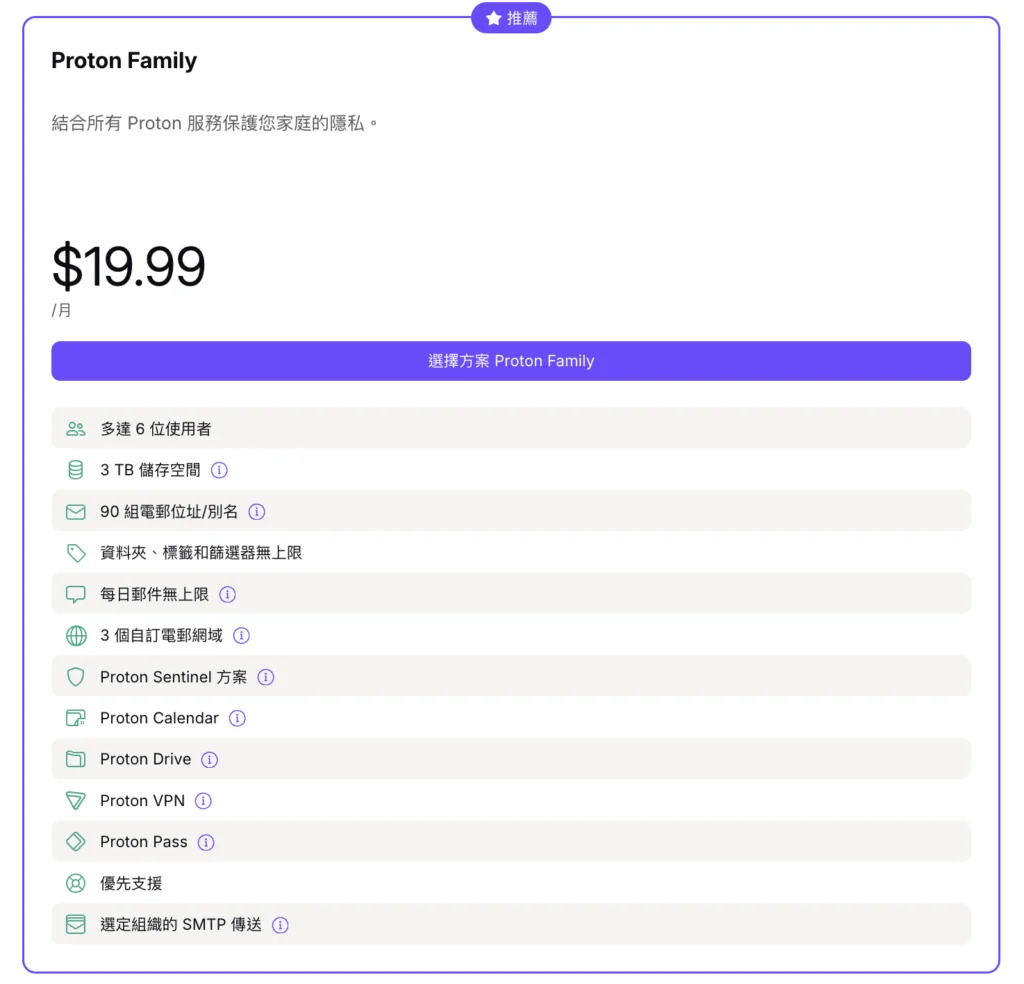
Task: Show info for 3 custom email domains
Action: (x=241, y=635)
